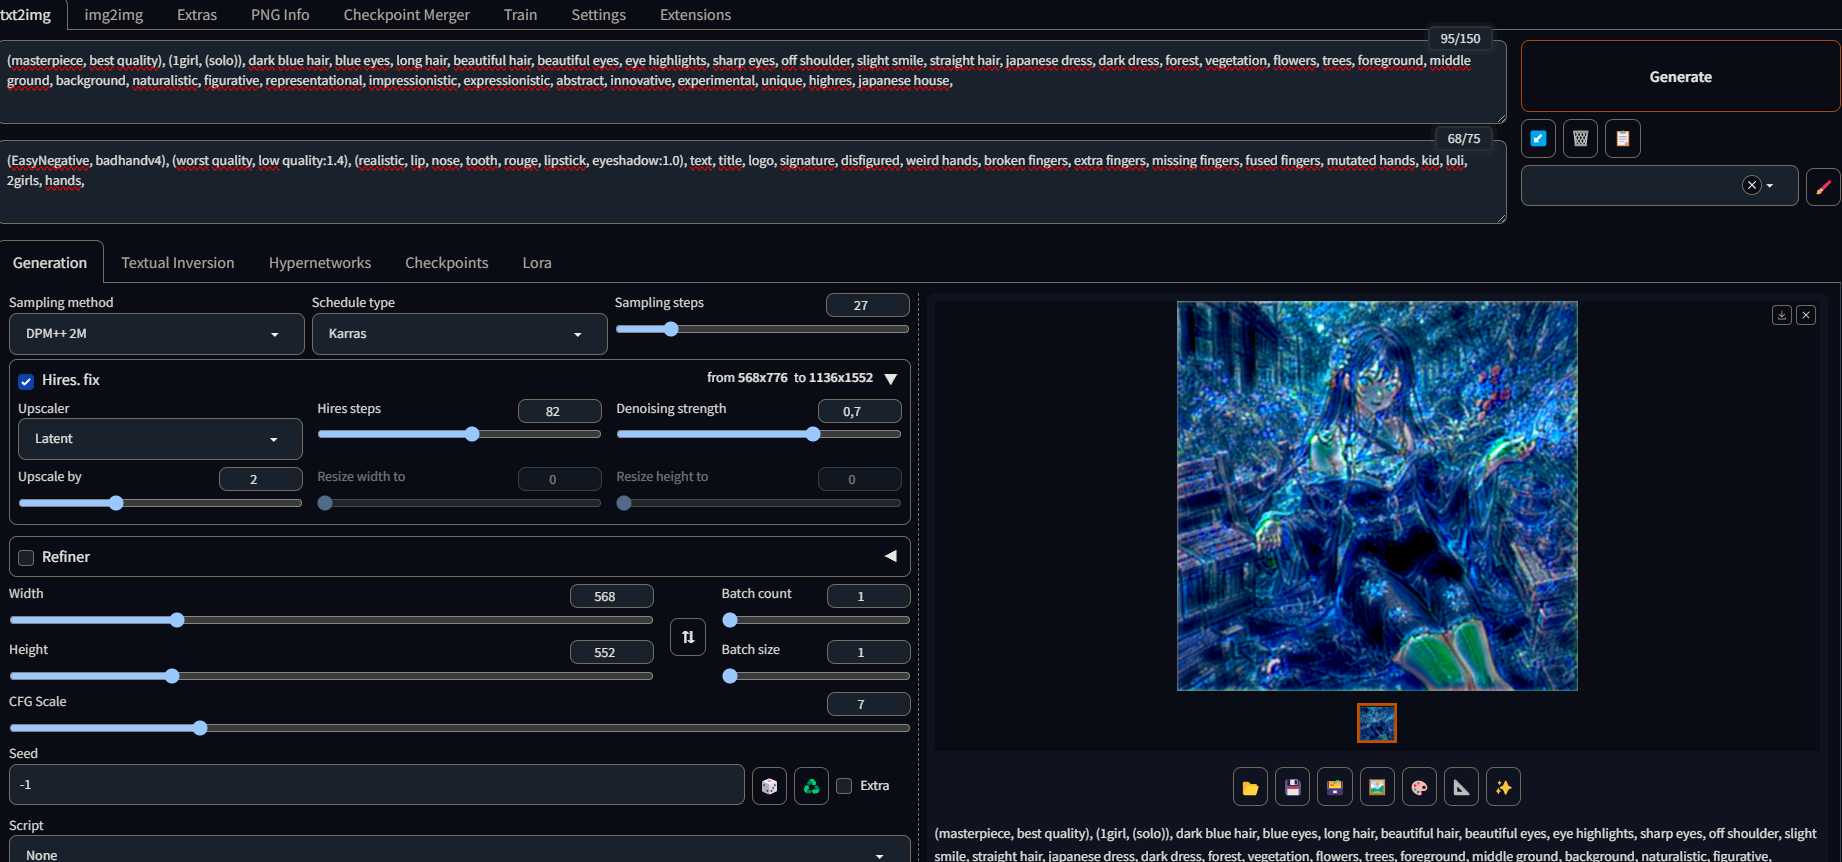Open the Extras tab
This screenshot has width=1842, height=862.
point(197,15)
